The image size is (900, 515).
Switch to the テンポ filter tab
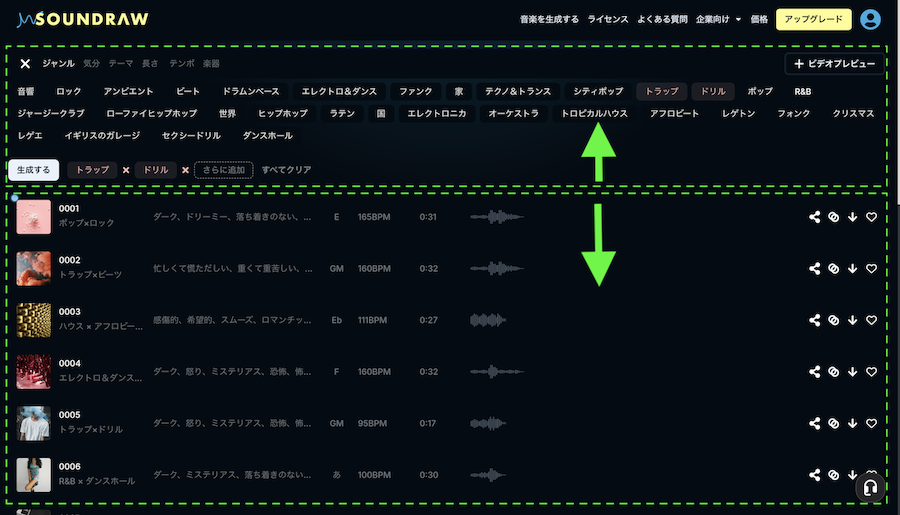click(x=181, y=64)
